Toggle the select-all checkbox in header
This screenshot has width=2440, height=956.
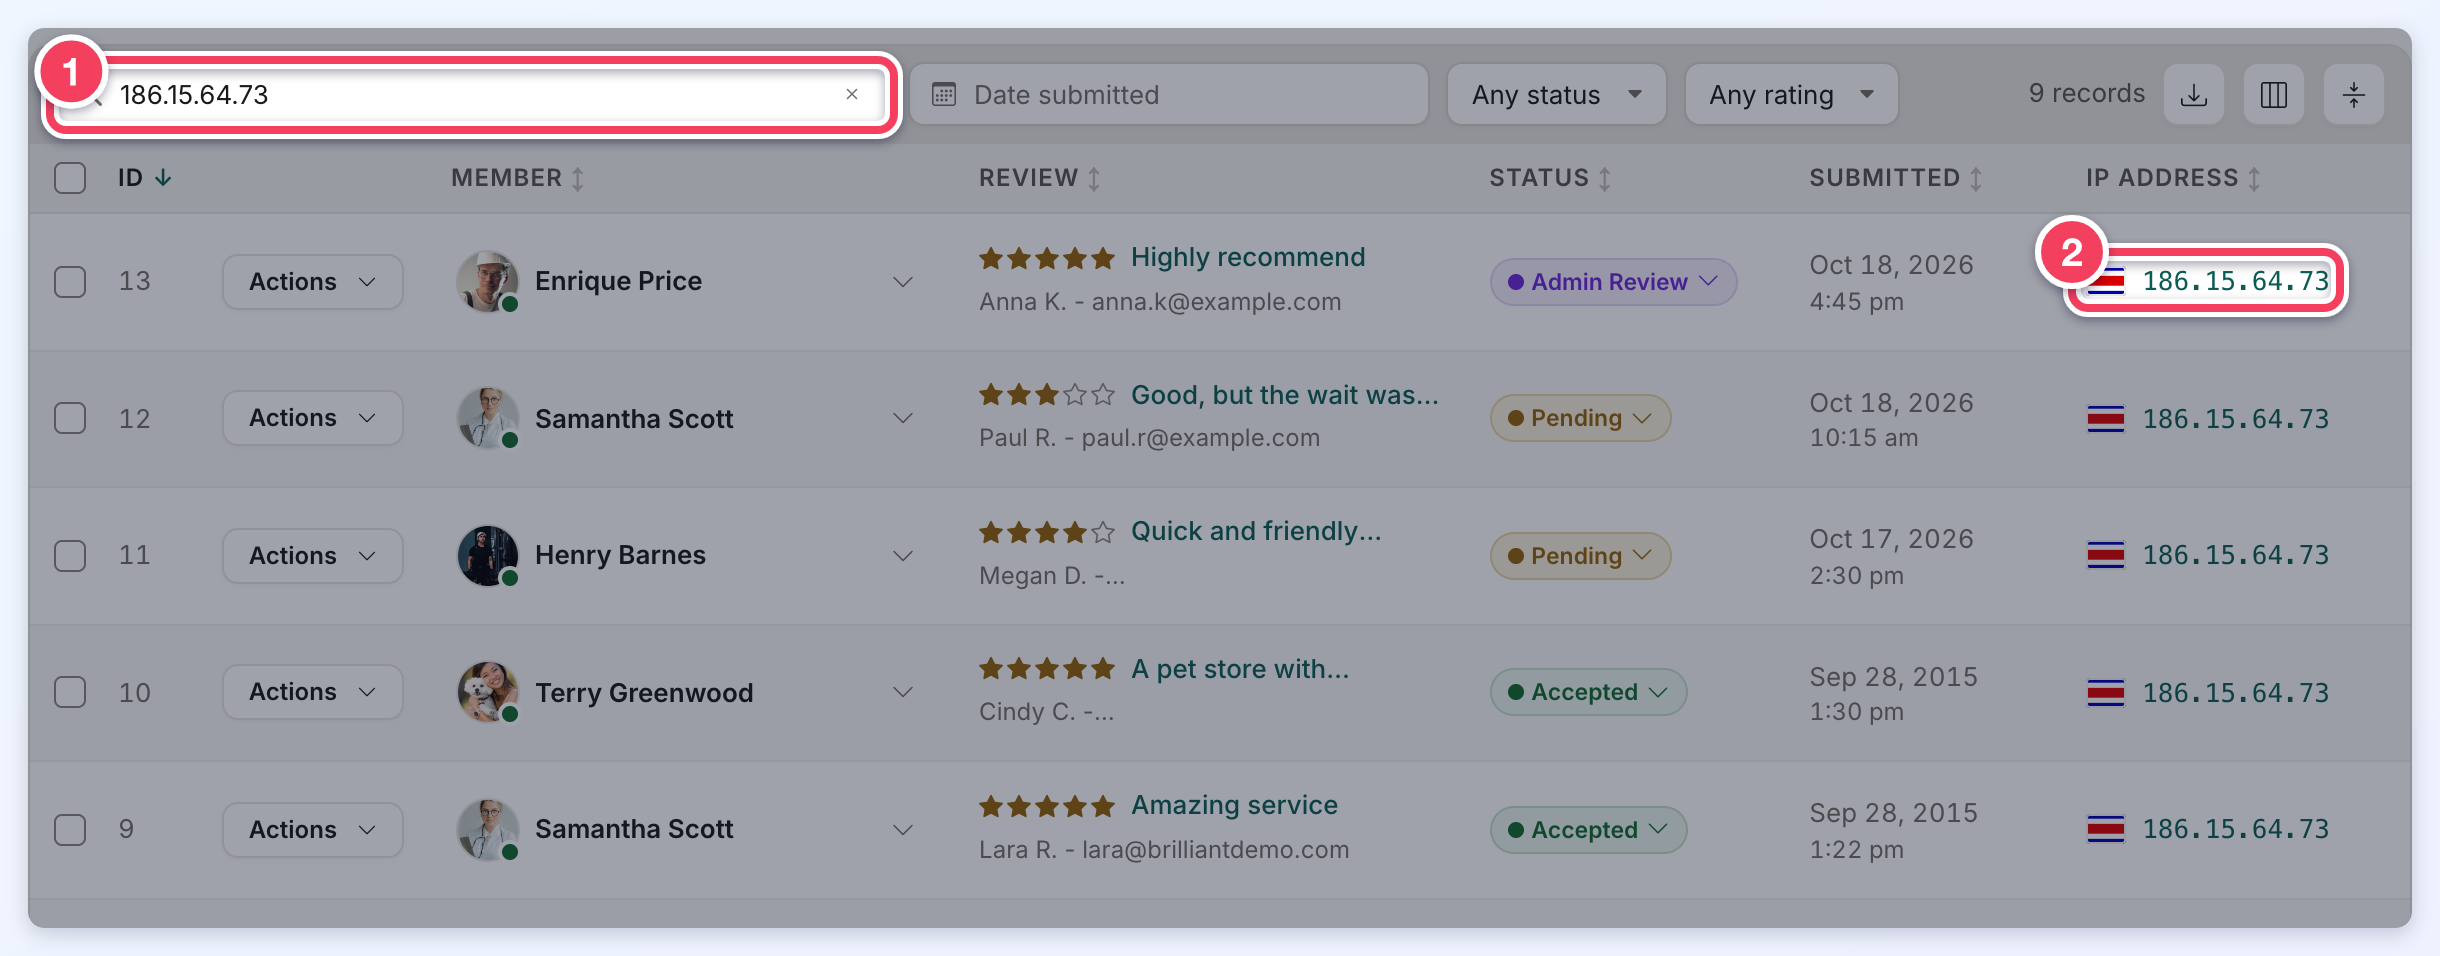pyautogui.click(x=70, y=178)
